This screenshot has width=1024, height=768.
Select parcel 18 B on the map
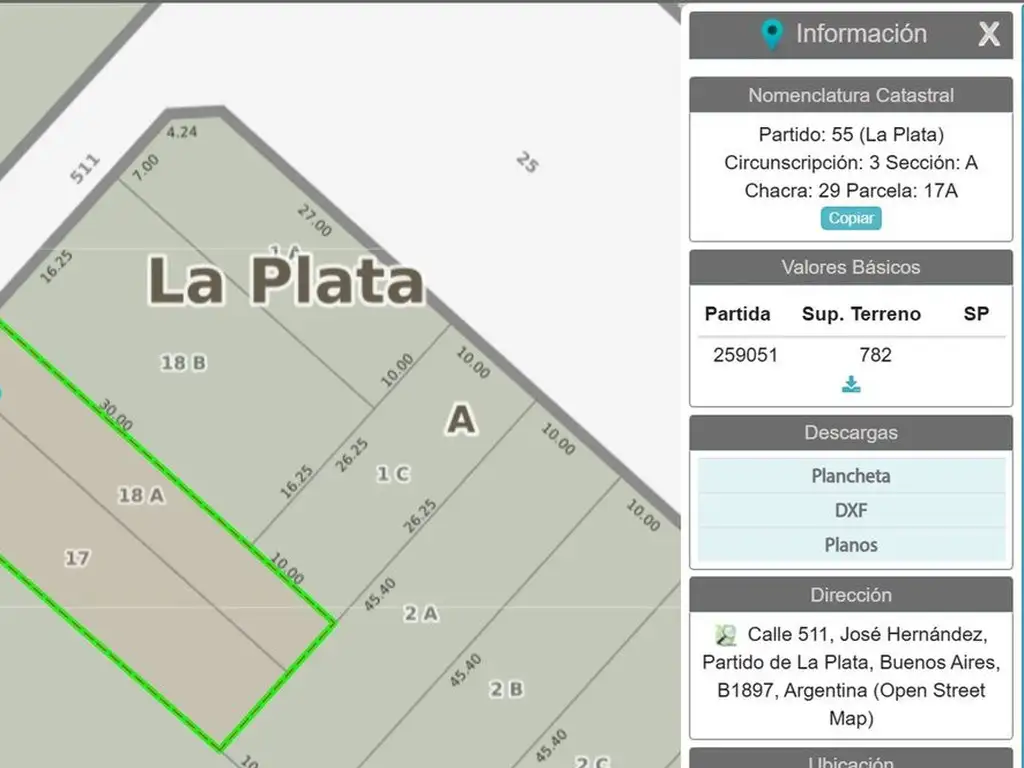[x=184, y=362]
